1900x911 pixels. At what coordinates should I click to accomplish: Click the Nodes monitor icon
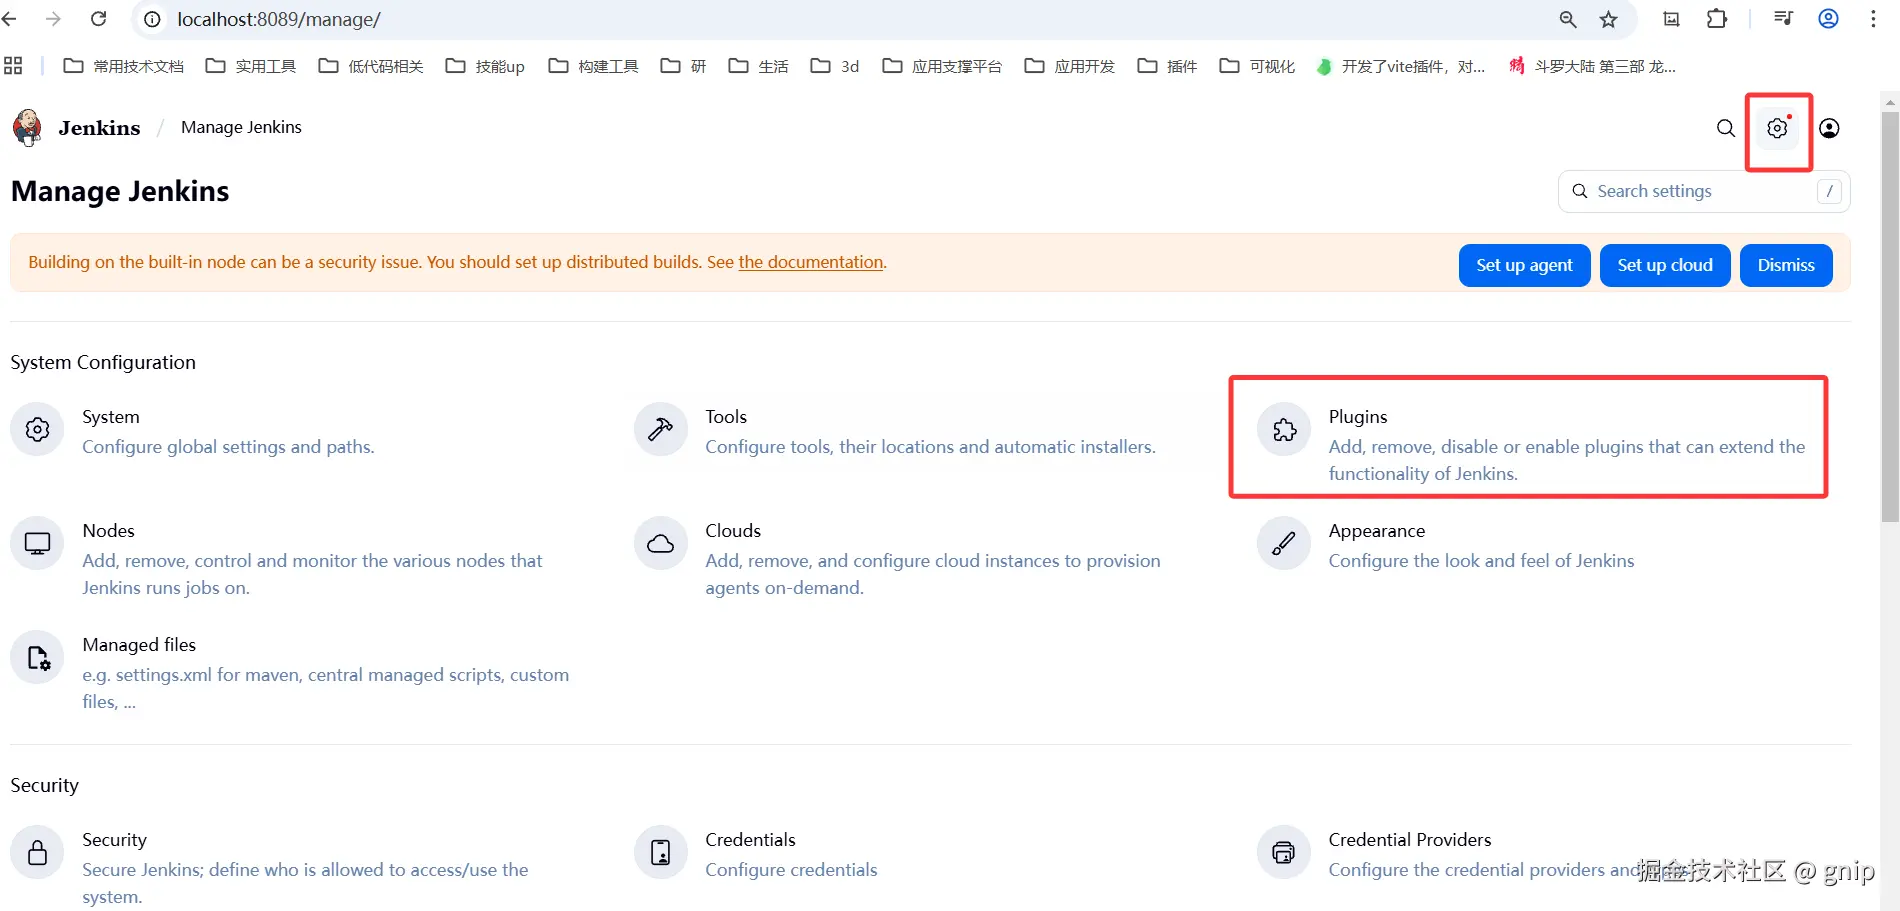37,544
